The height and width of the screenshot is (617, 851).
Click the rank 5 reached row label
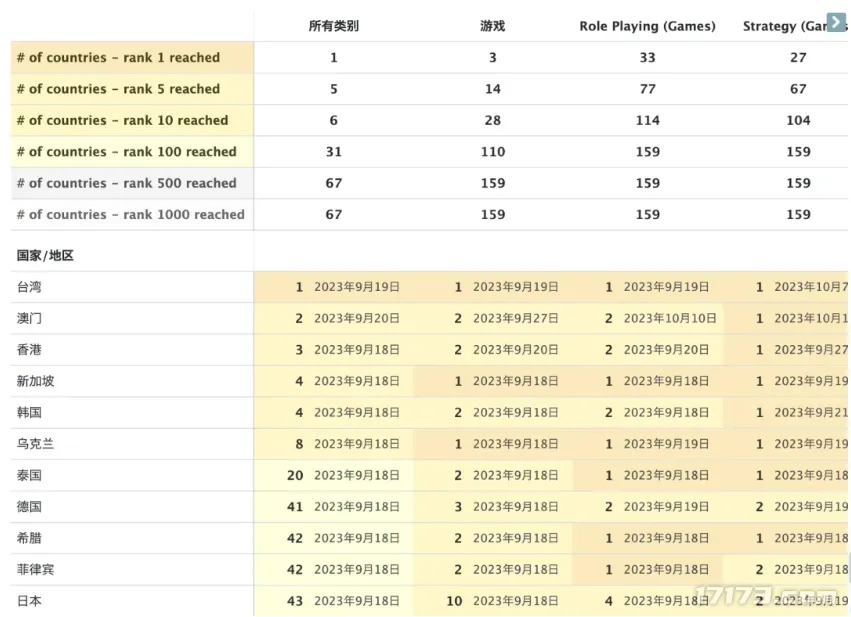pos(118,89)
